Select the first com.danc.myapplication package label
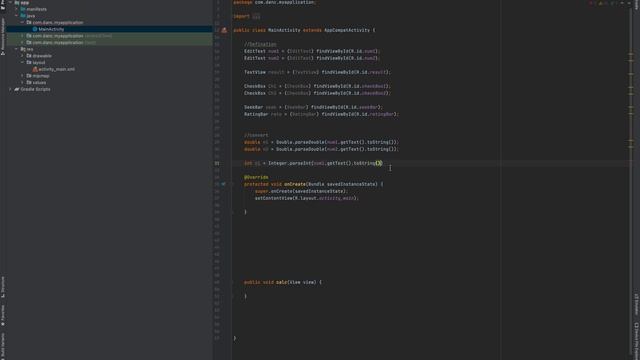Image resolution: width=640 pixels, height=360 pixels. point(58,22)
